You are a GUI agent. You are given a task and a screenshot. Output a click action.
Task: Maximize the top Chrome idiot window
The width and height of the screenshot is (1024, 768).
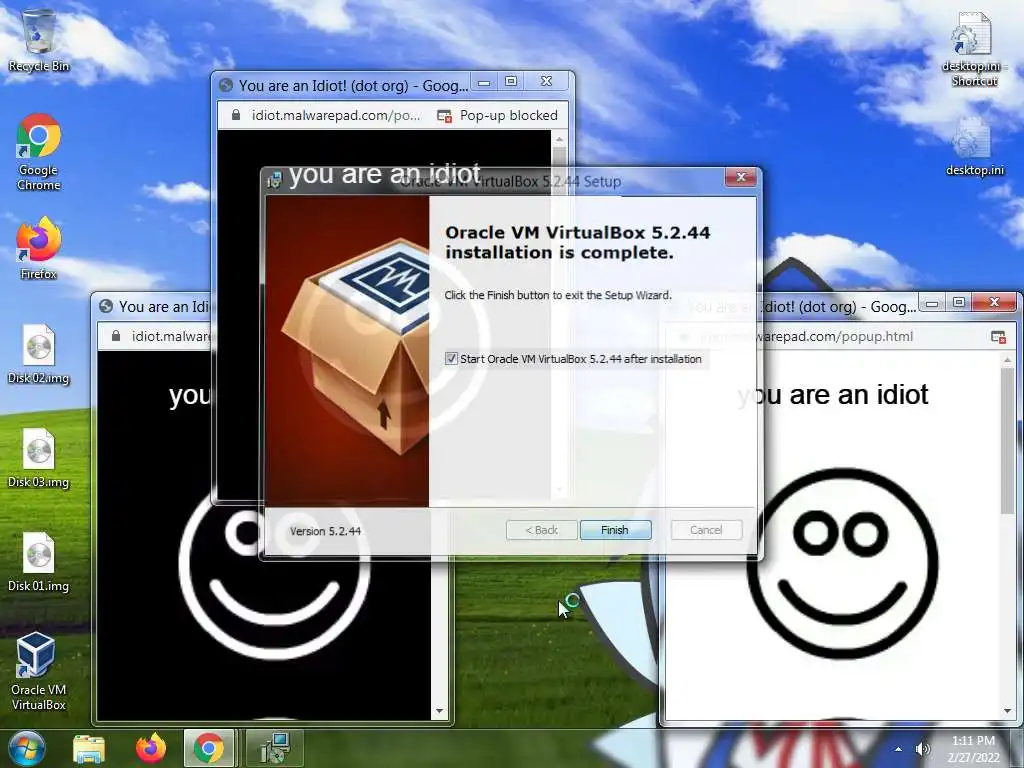pos(511,82)
